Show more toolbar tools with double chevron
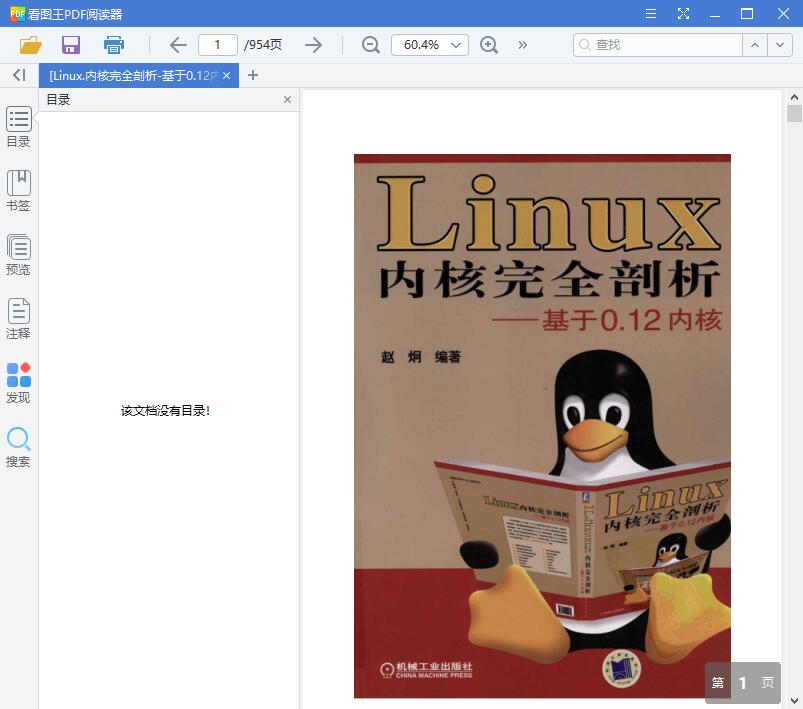 [x=522, y=45]
